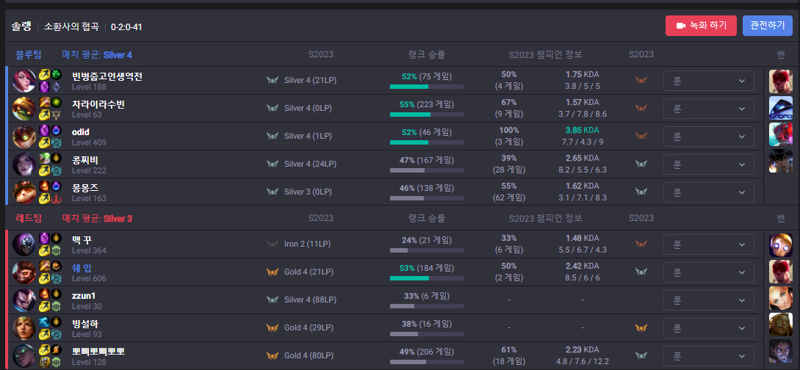Screen dimensions: 800x370
Task: Click the win rate bar for 차라이라수빈
Action: click(x=427, y=115)
